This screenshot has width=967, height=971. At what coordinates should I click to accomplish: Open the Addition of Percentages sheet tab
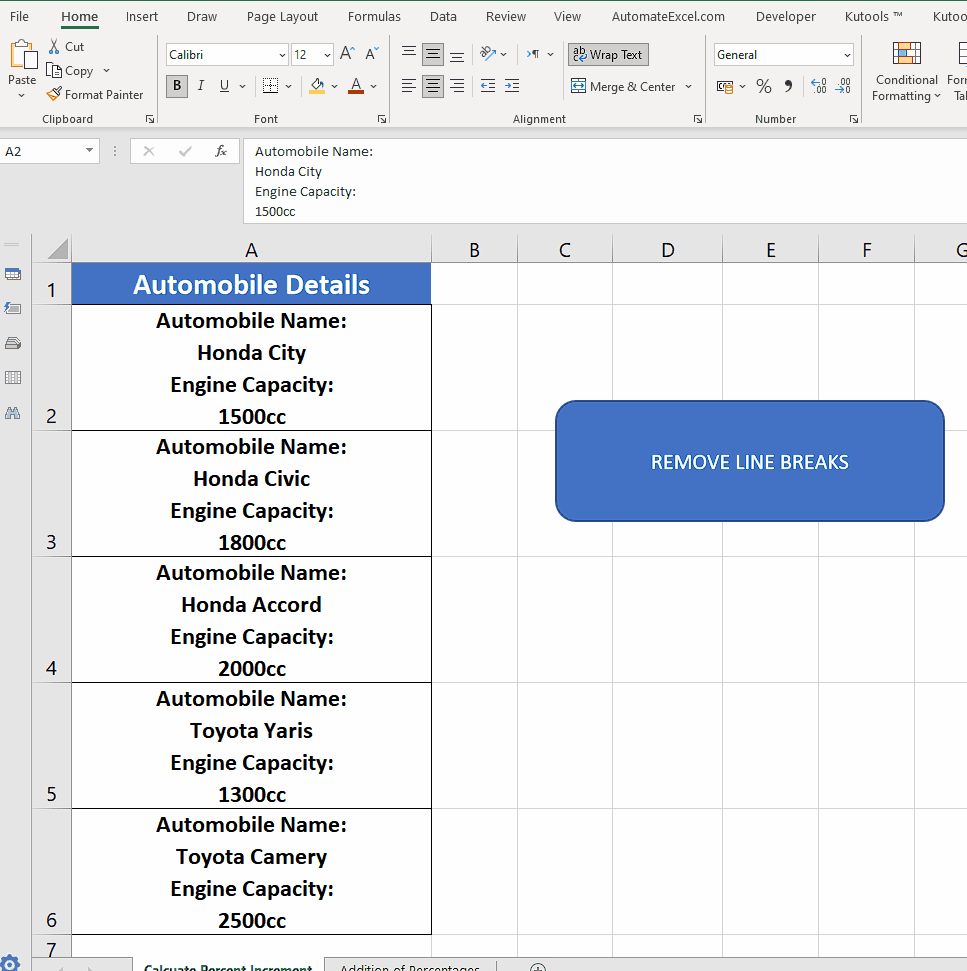click(x=410, y=966)
